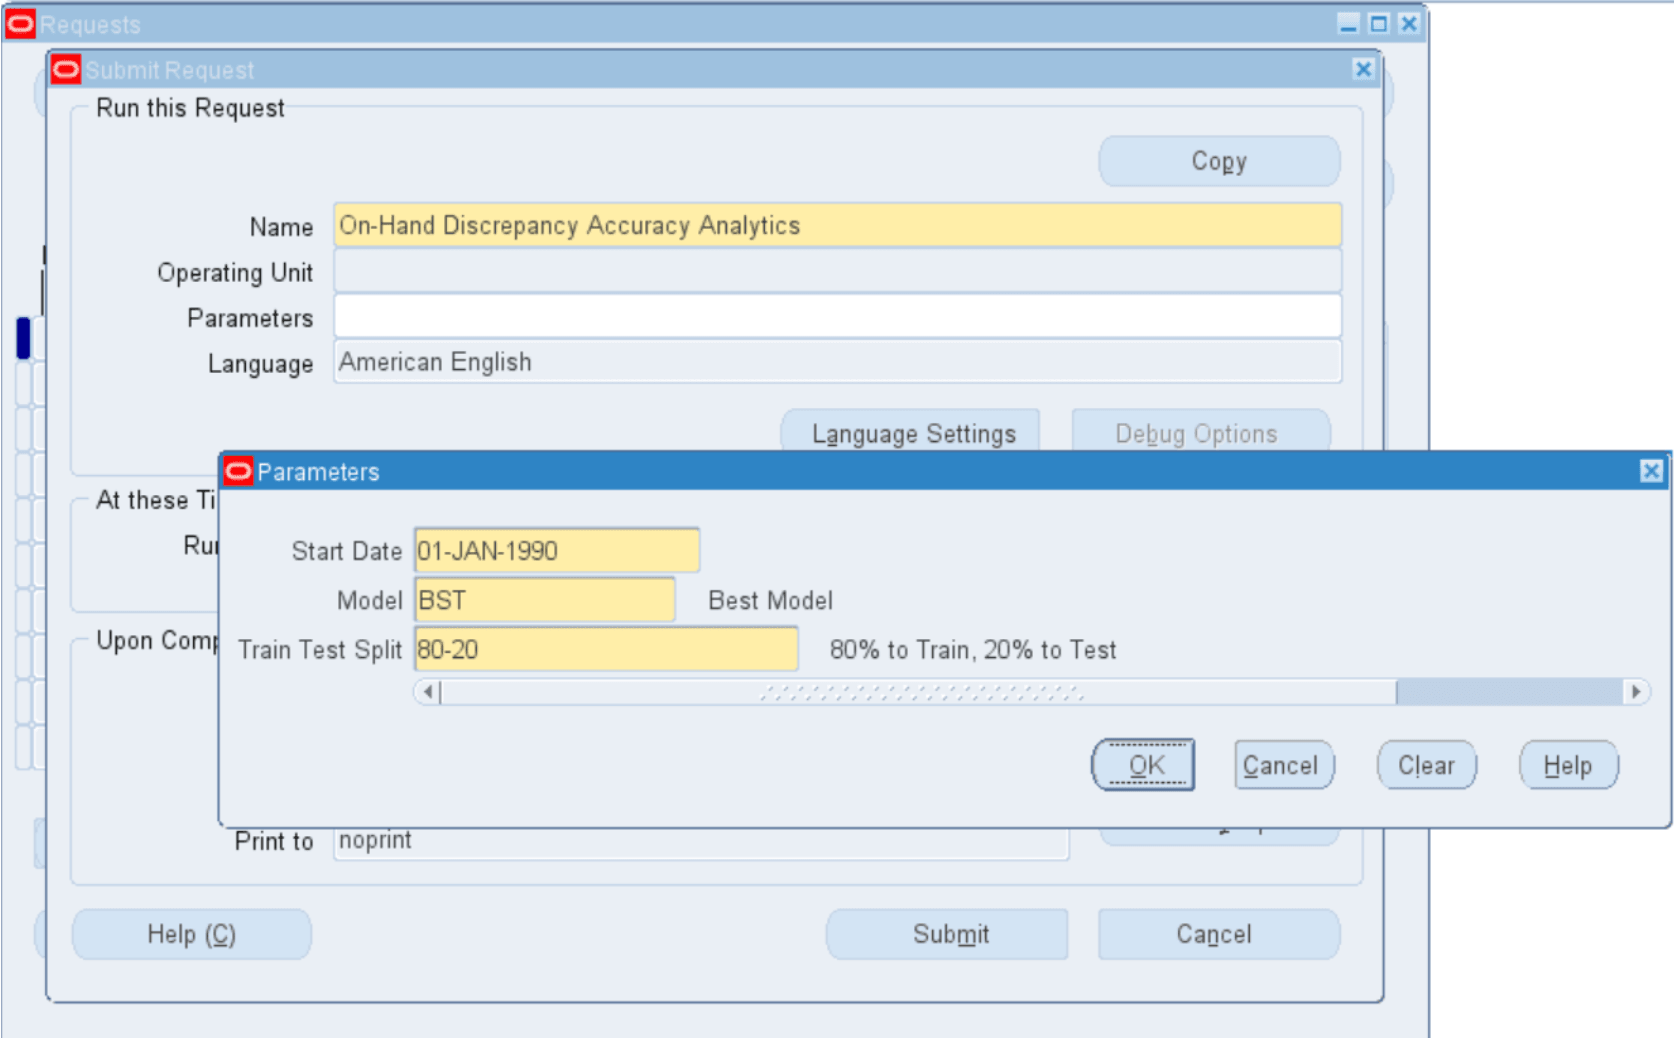This screenshot has width=1674, height=1038.
Task: Submit the request
Action: coord(946,934)
